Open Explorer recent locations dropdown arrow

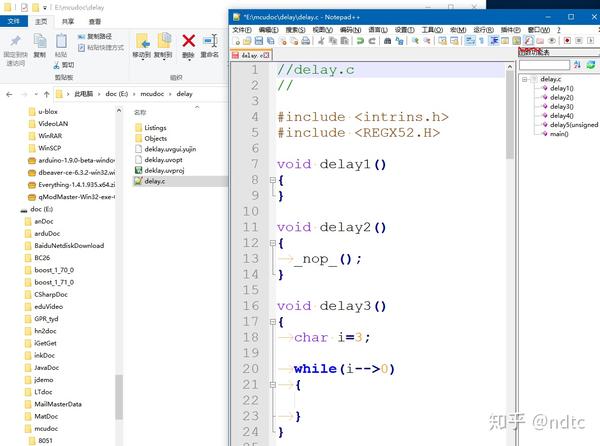coord(36,94)
